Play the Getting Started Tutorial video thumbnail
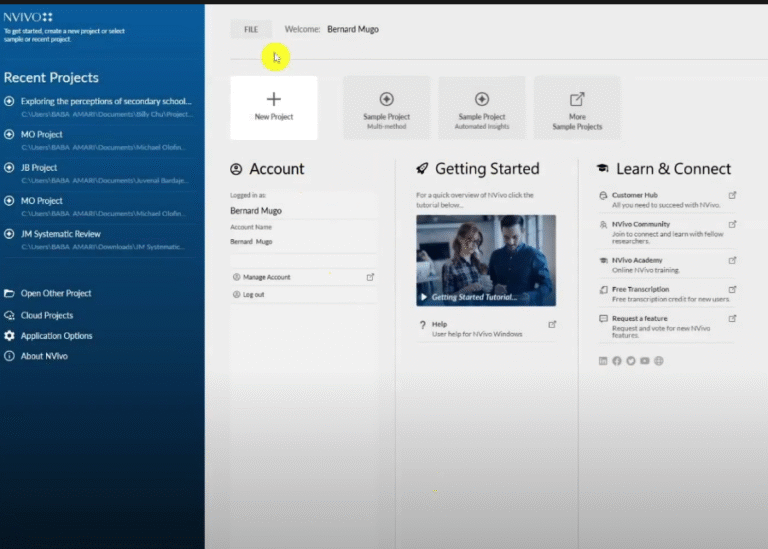Image resolution: width=768 pixels, height=549 pixels. (486, 260)
